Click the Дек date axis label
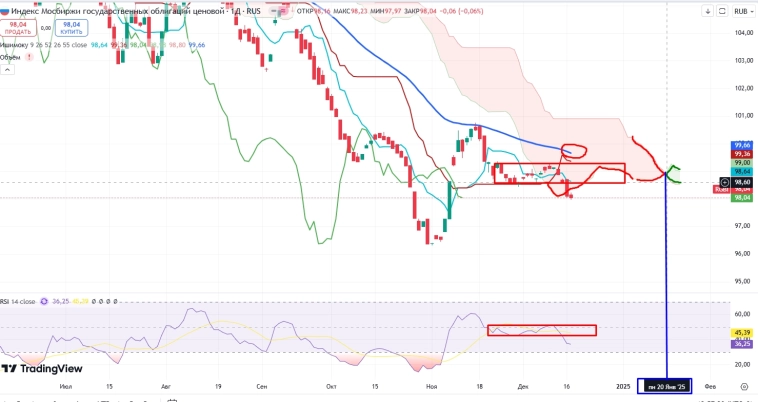Image resolution: width=758 pixels, height=402 pixels. [x=523, y=387]
